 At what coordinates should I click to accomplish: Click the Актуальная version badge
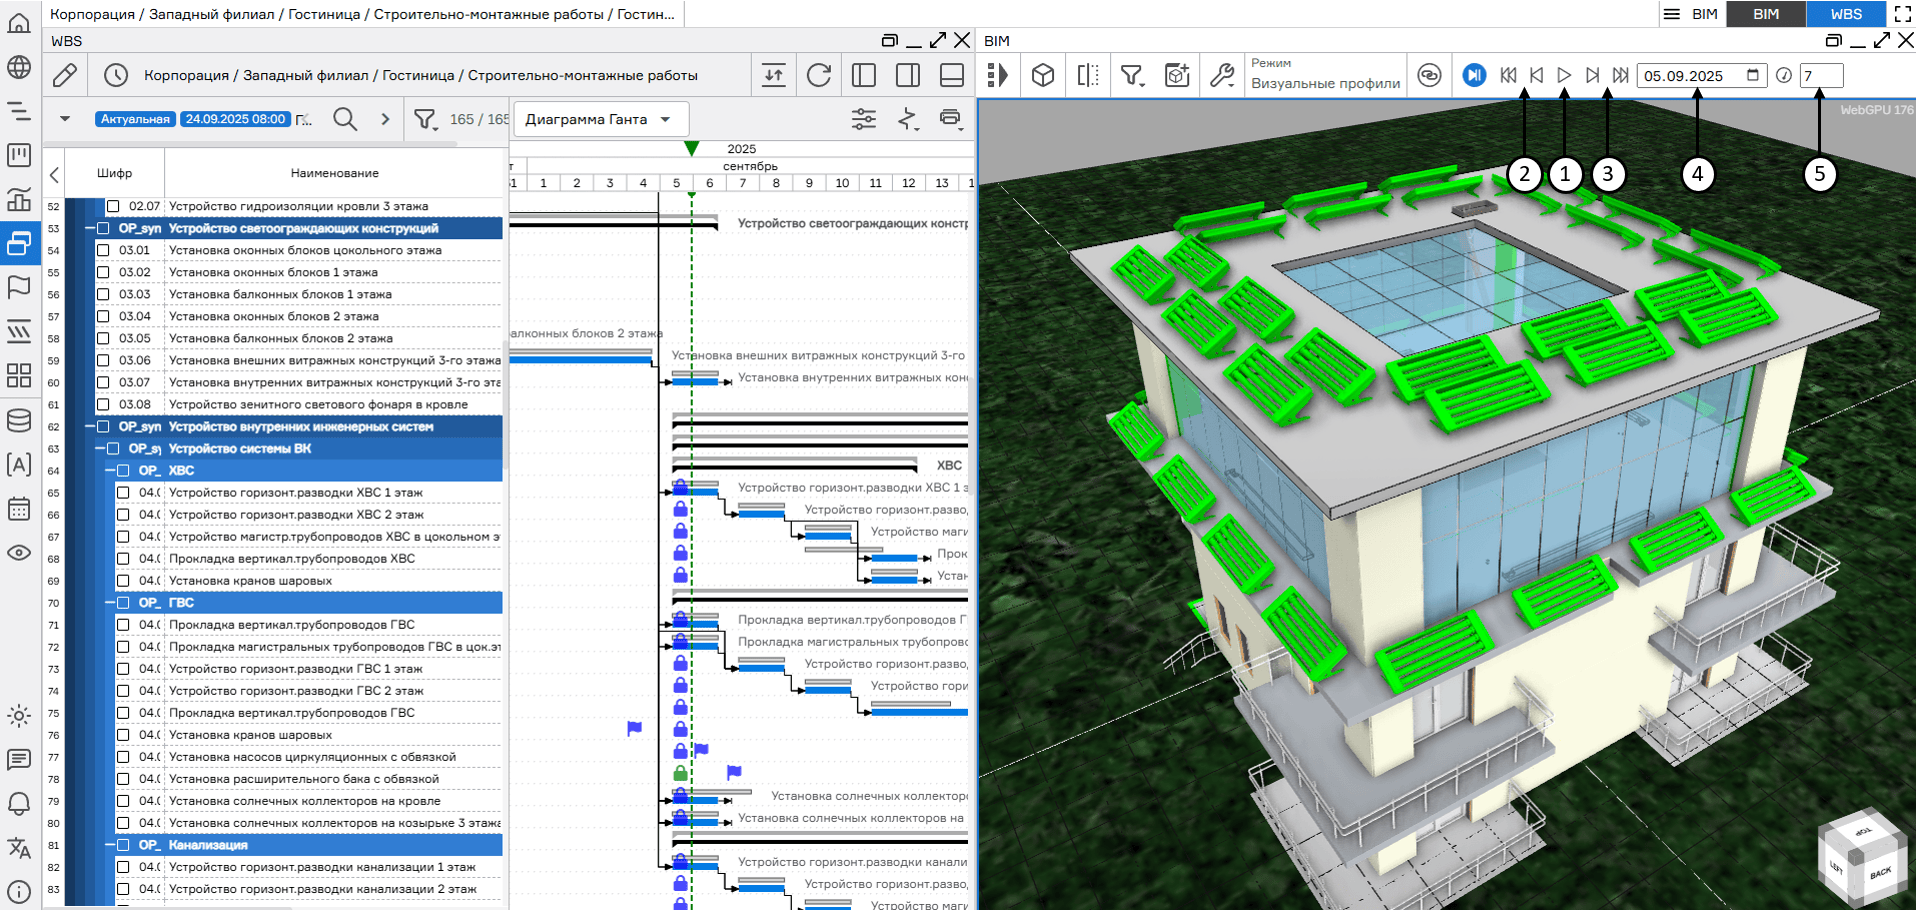click(x=135, y=119)
